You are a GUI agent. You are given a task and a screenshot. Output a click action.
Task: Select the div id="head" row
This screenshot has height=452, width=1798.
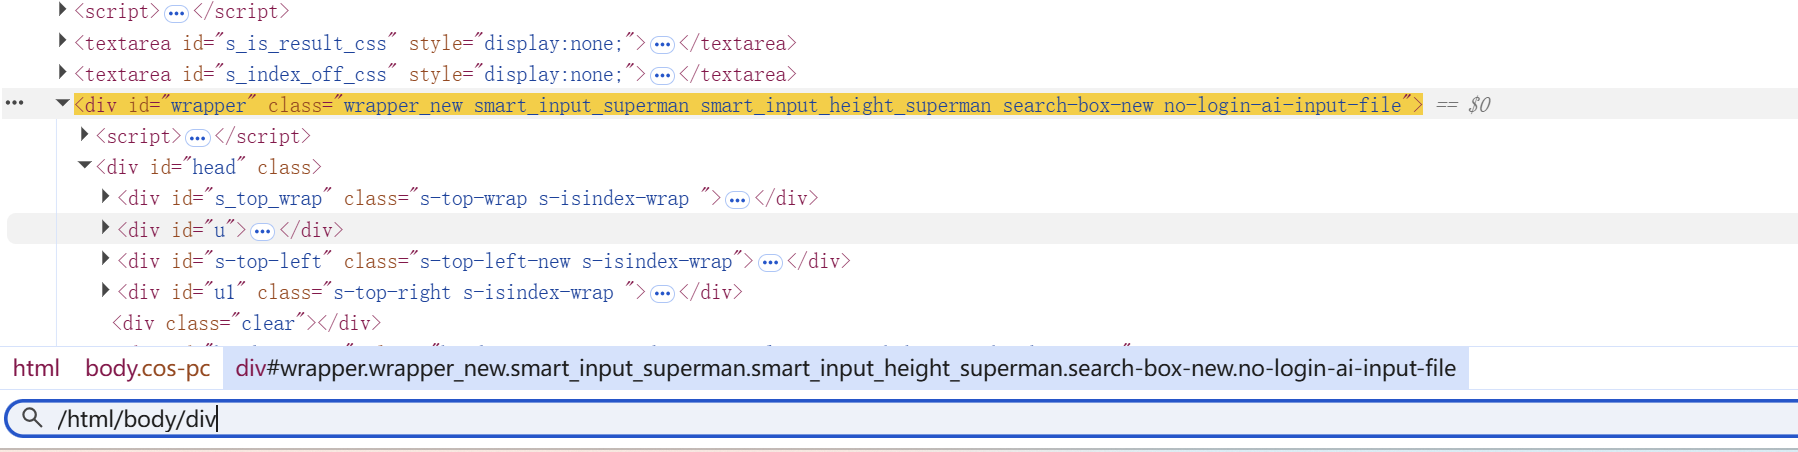click(x=209, y=167)
